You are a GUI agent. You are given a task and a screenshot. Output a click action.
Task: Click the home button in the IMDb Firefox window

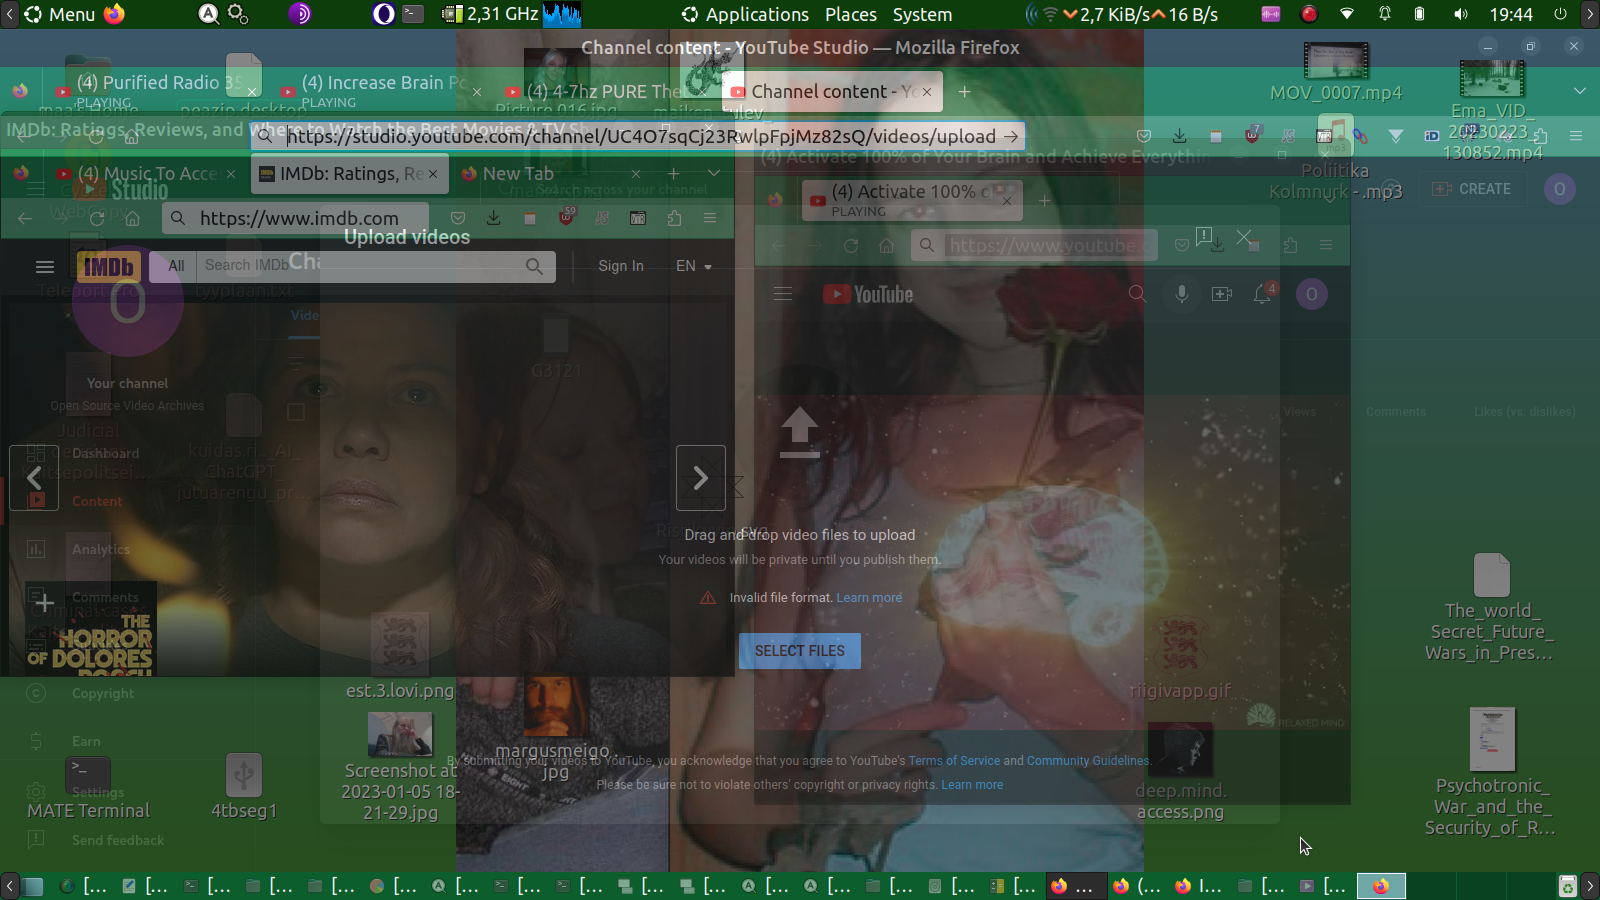[x=132, y=218]
